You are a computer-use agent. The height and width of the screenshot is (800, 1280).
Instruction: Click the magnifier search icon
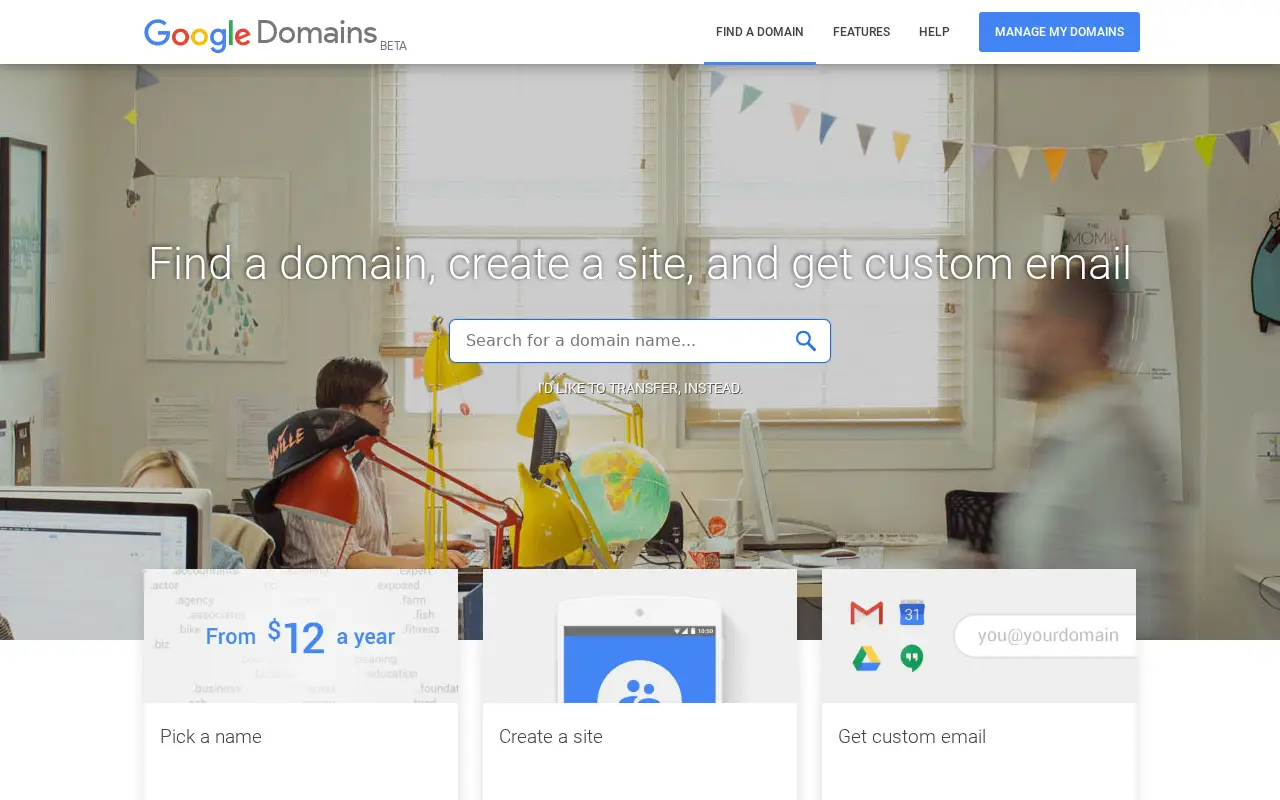pyautogui.click(x=806, y=341)
